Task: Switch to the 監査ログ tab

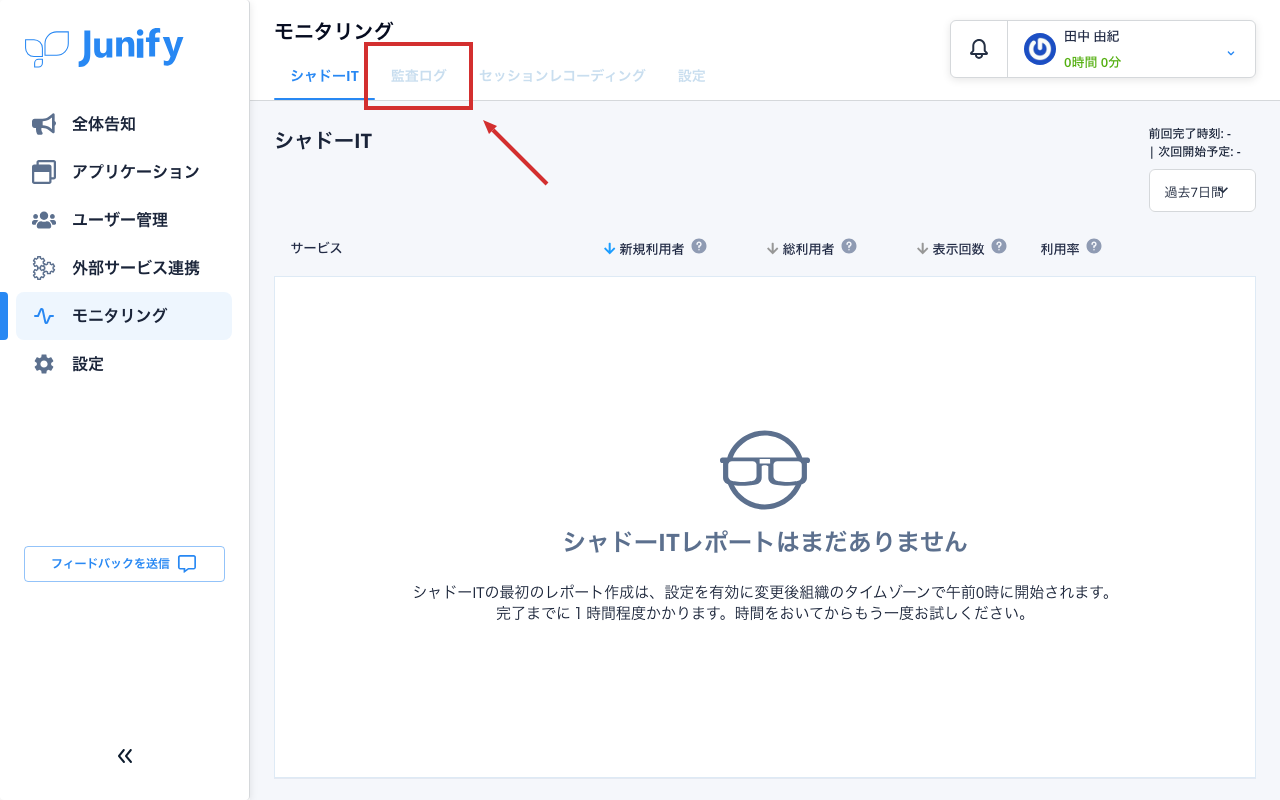Action: (419, 76)
